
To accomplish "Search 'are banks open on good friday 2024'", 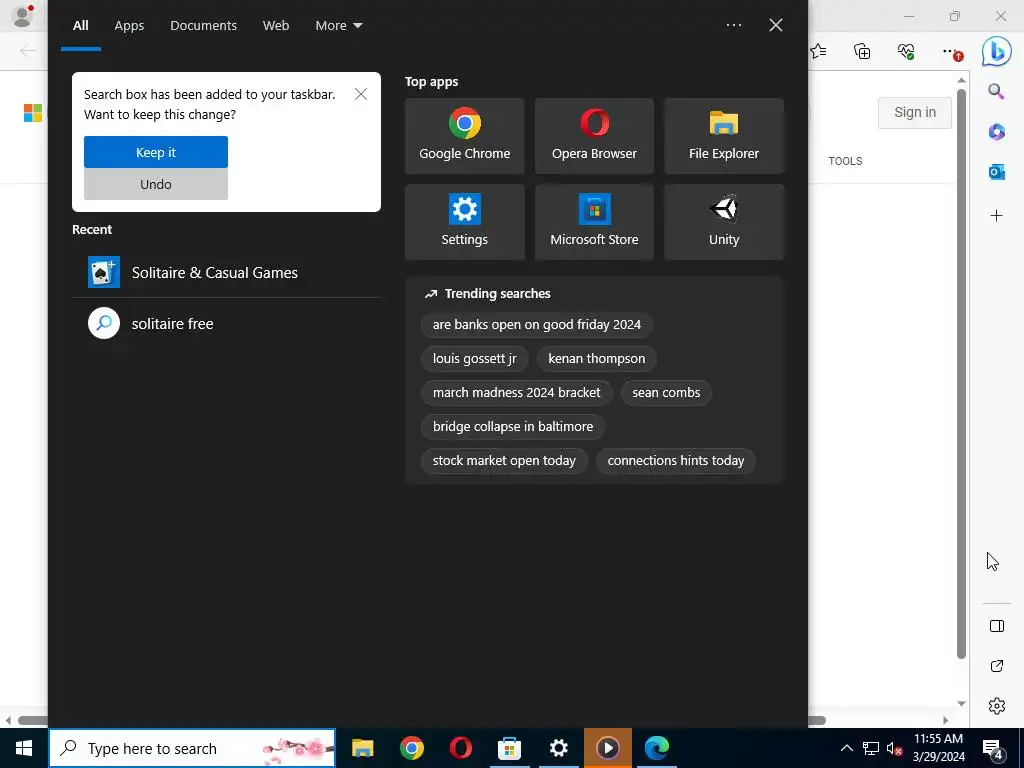I will click(536, 325).
